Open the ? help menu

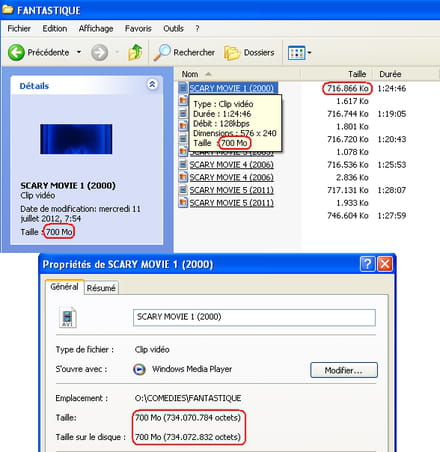197,29
